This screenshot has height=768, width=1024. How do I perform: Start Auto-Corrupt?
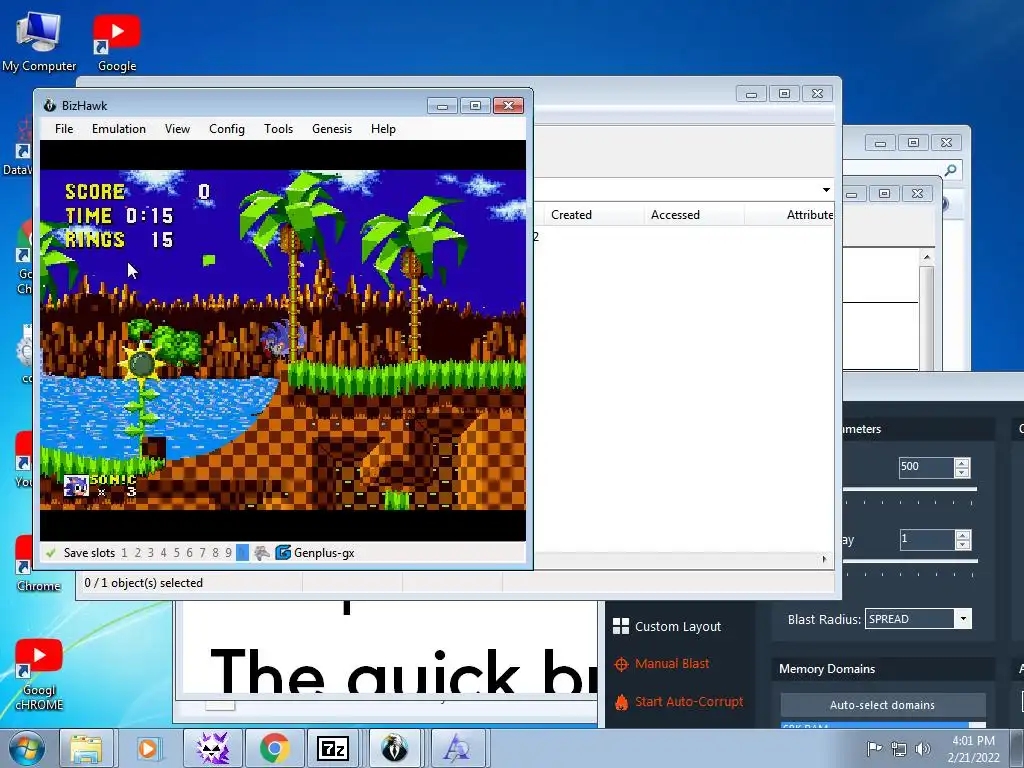tap(689, 701)
